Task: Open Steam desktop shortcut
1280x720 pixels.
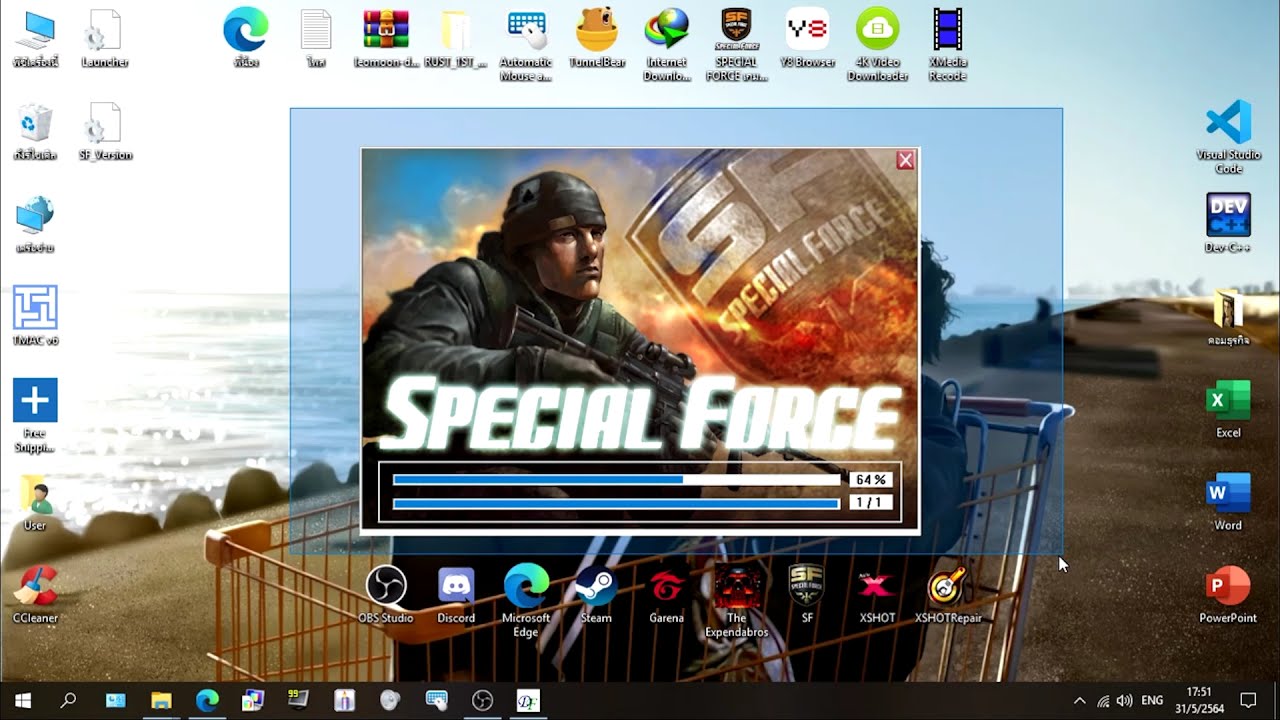Action: (x=596, y=594)
